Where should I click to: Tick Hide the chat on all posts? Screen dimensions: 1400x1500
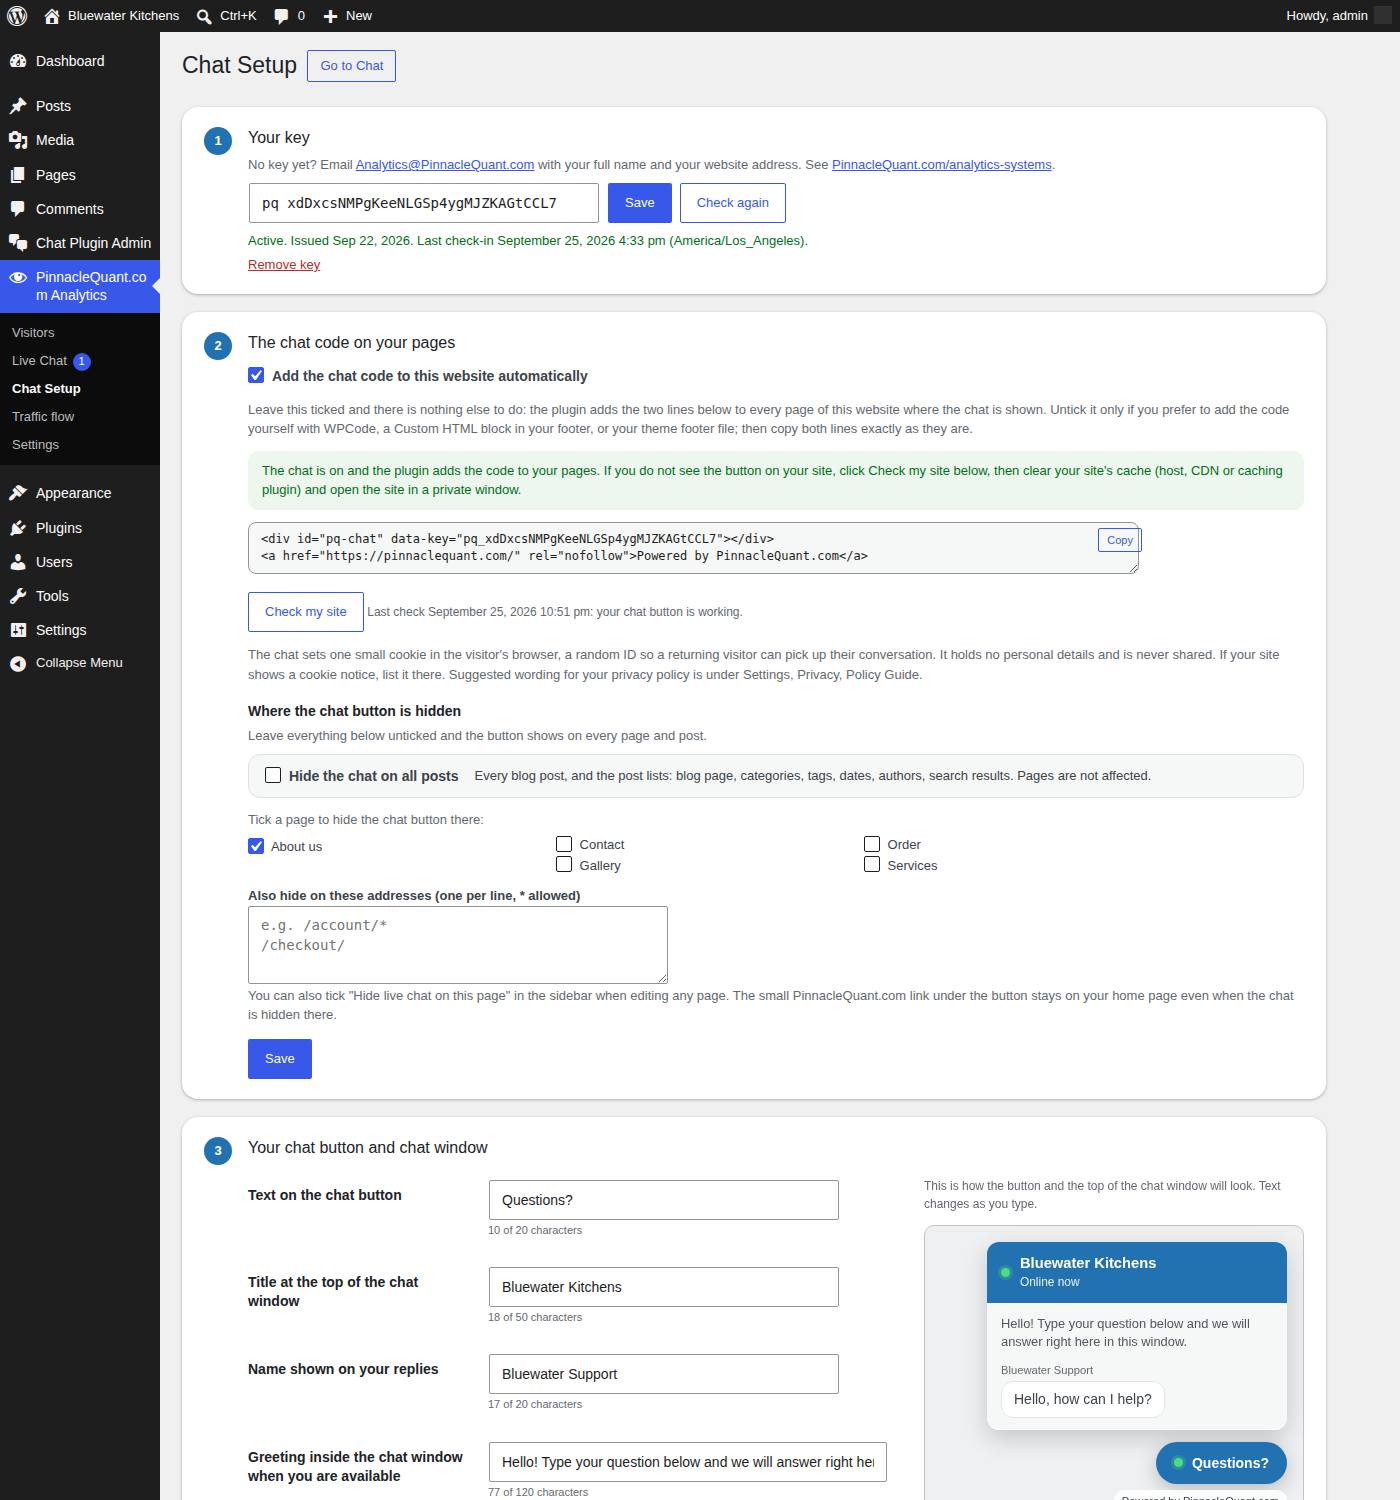coord(273,775)
